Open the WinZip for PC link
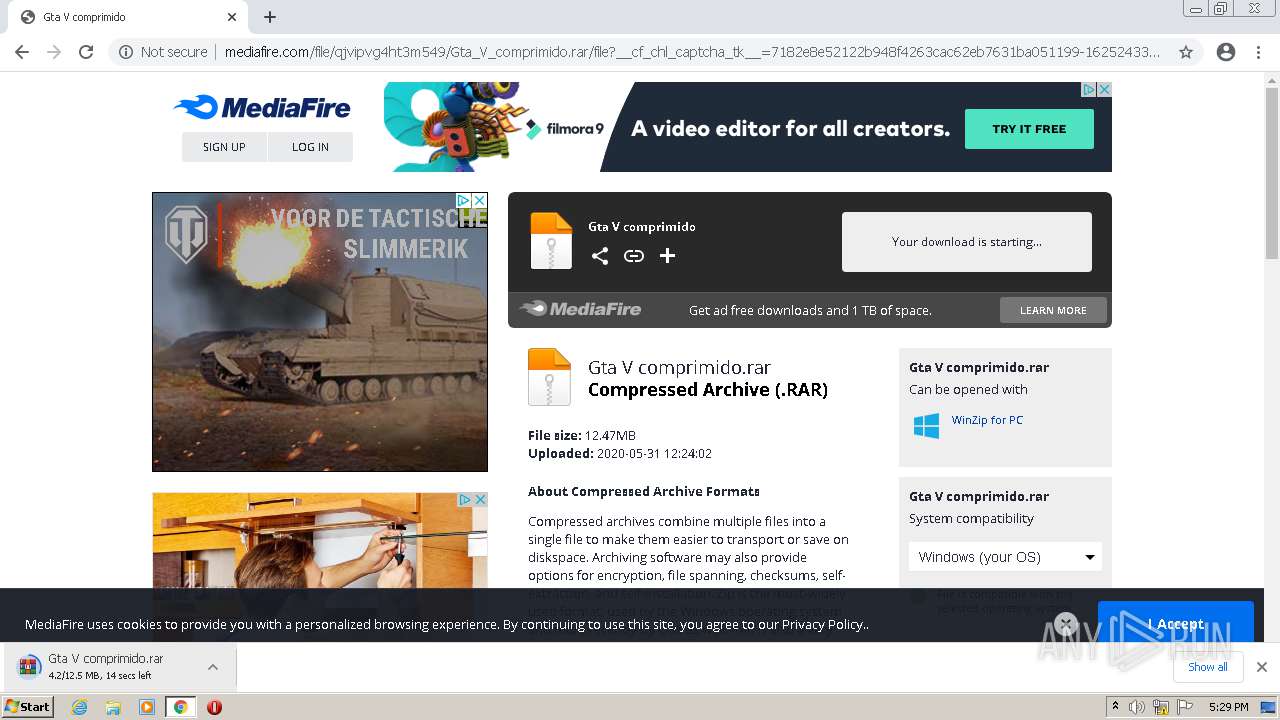The image size is (1280, 720). click(987, 420)
